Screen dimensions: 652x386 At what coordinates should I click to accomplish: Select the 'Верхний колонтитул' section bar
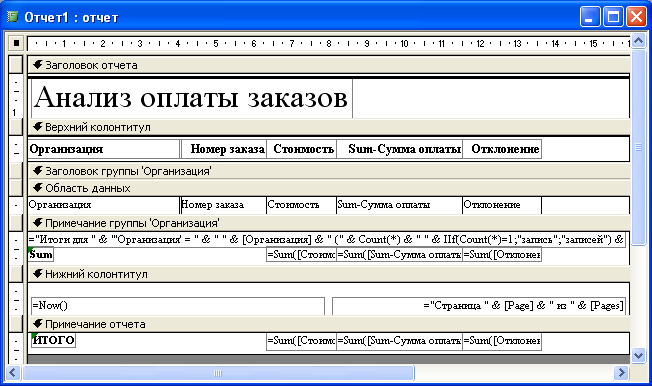[329, 127]
